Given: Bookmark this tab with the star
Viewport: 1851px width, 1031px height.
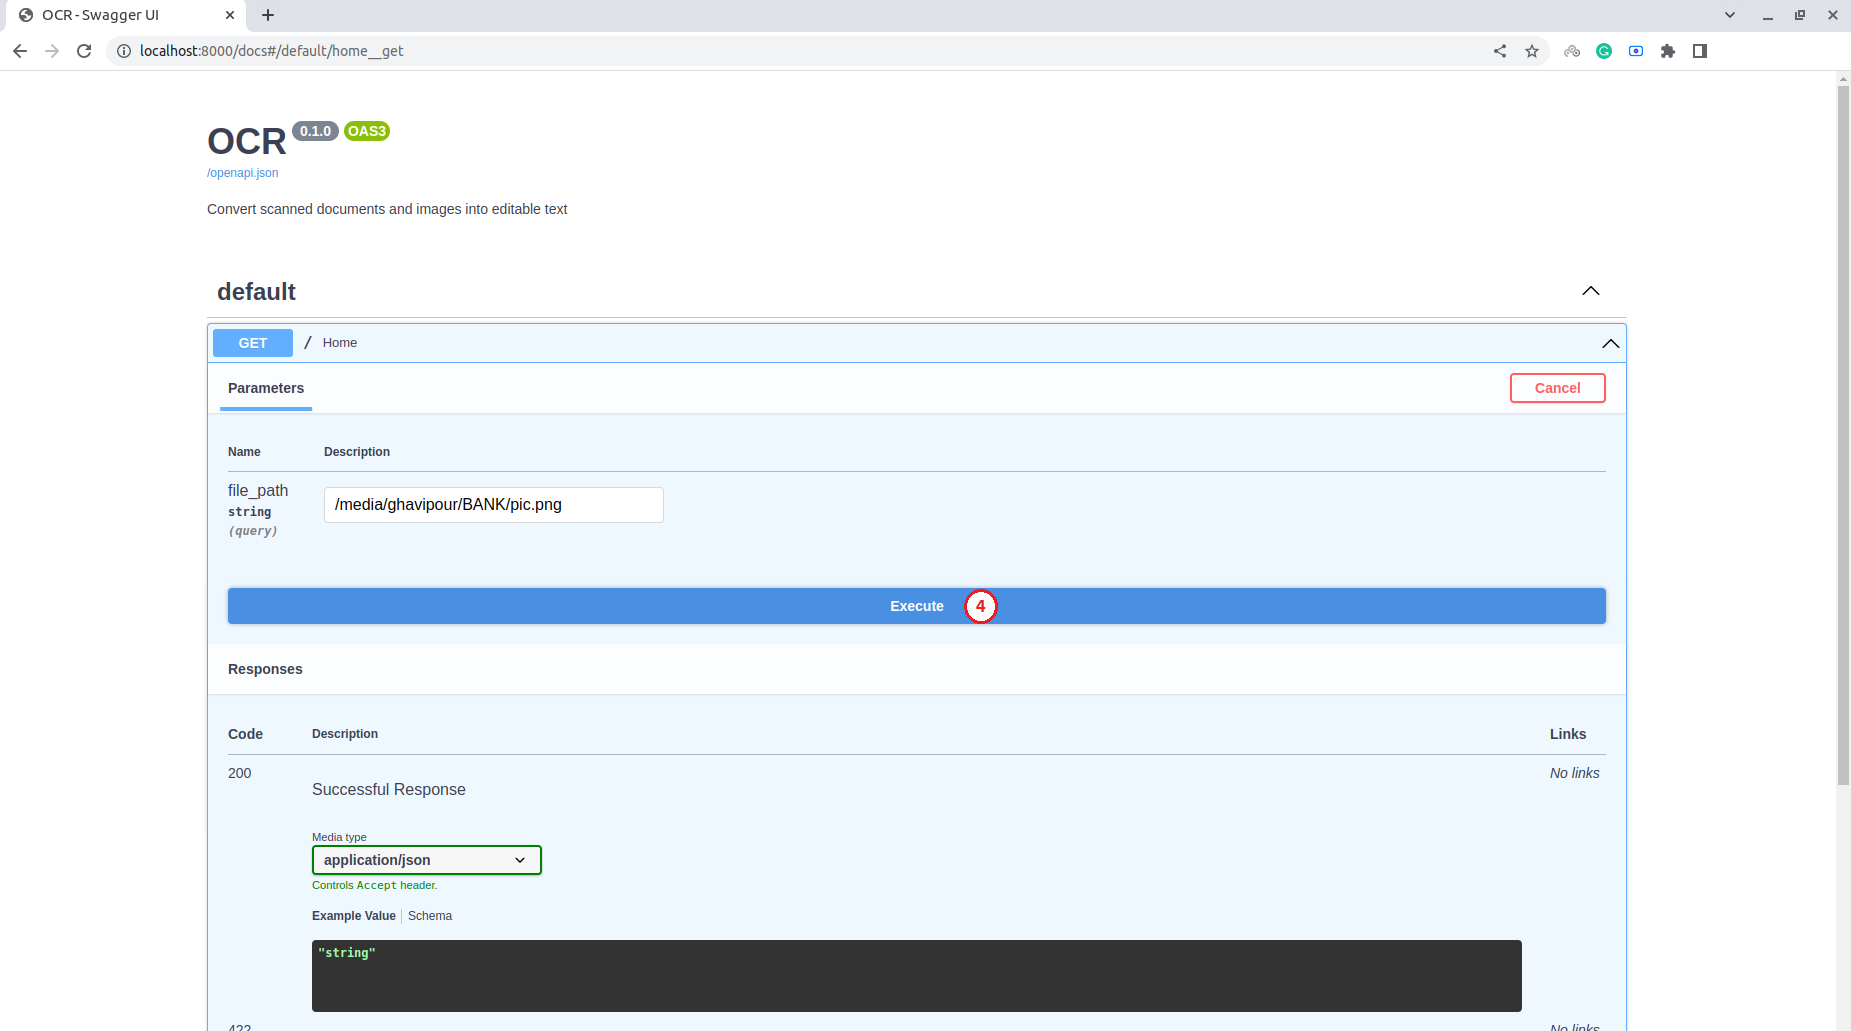Looking at the screenshot, I should click(1532, 51).
